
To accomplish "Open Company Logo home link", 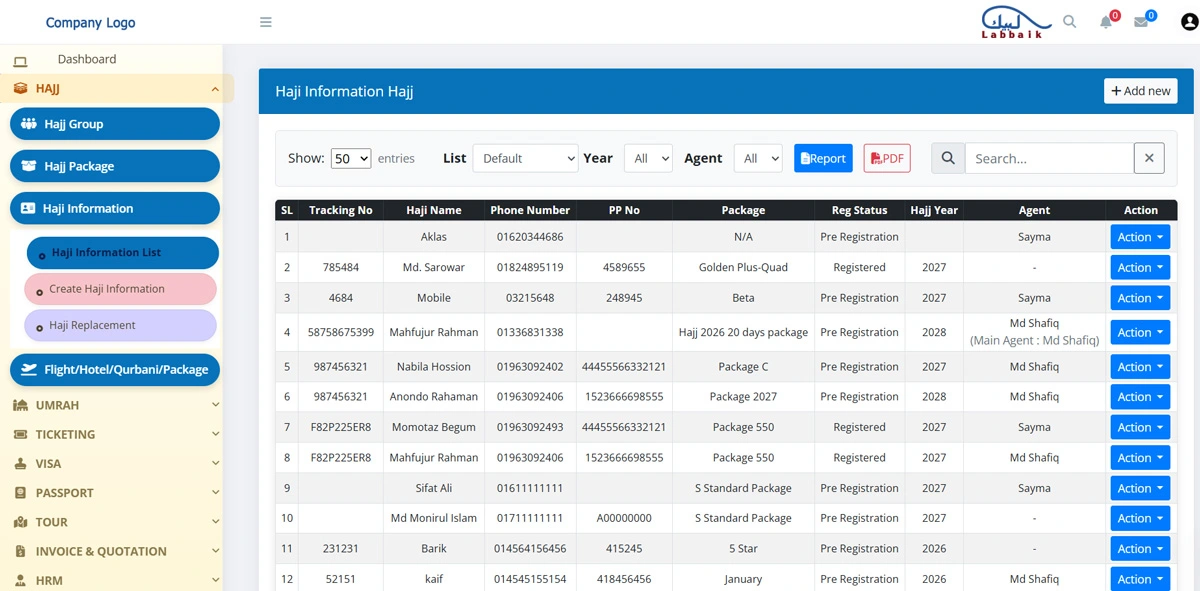I will point(90,22).
